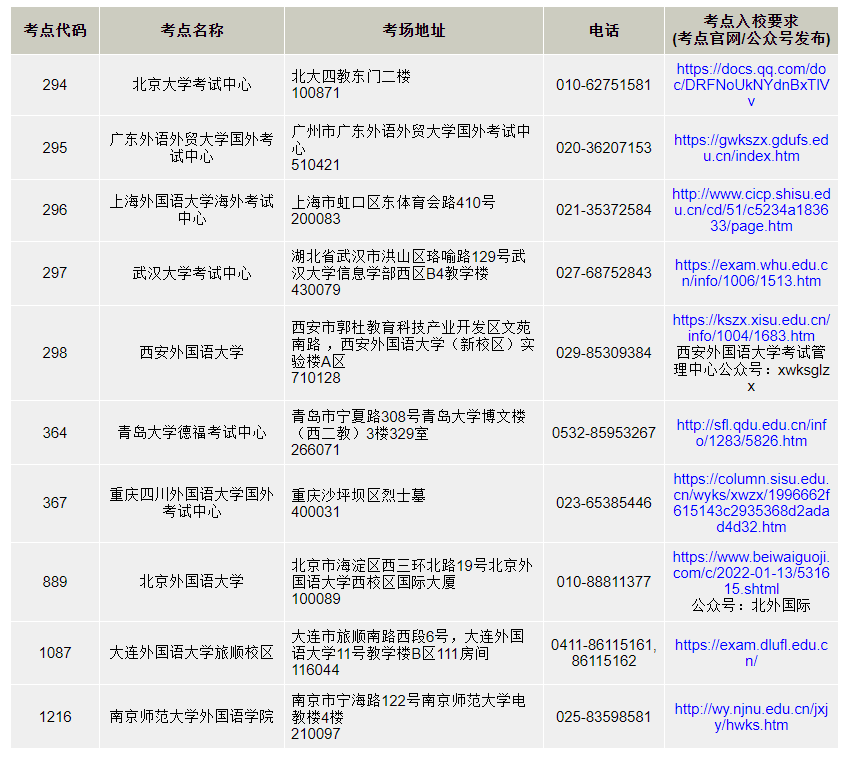Click the 大连市旅顺南路西段6号 address
The width and height of the screenshot is (865, 761).
pos(408,653)
